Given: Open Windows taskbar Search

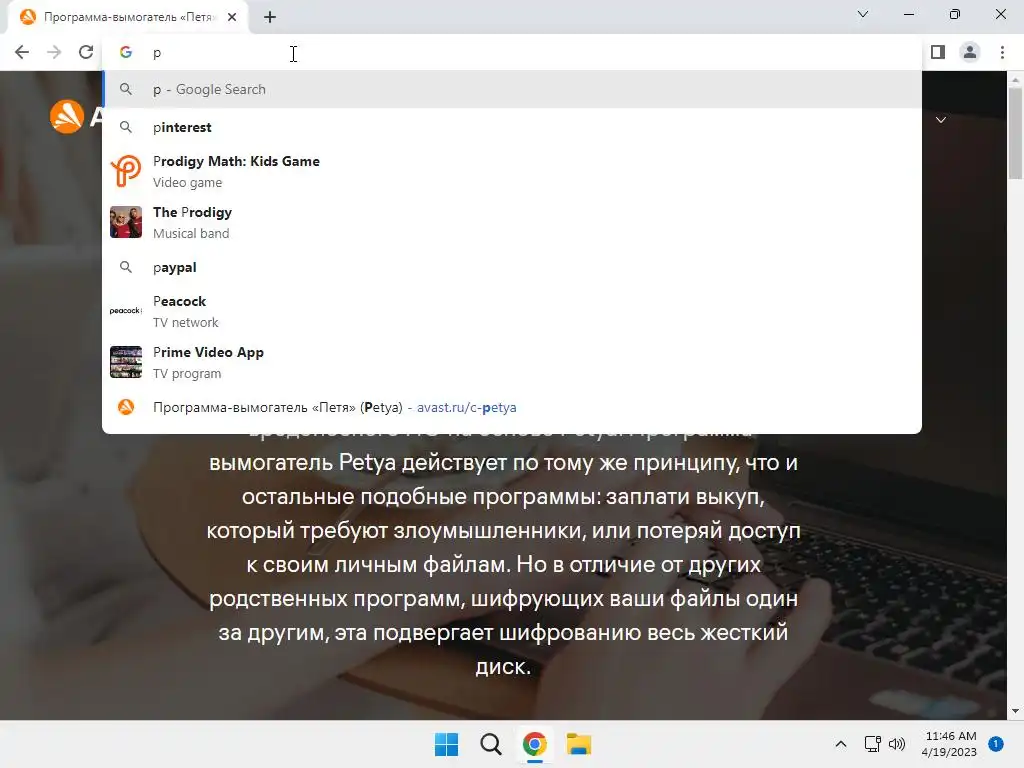Looking at the screenshot, I should tap(490, 744).
